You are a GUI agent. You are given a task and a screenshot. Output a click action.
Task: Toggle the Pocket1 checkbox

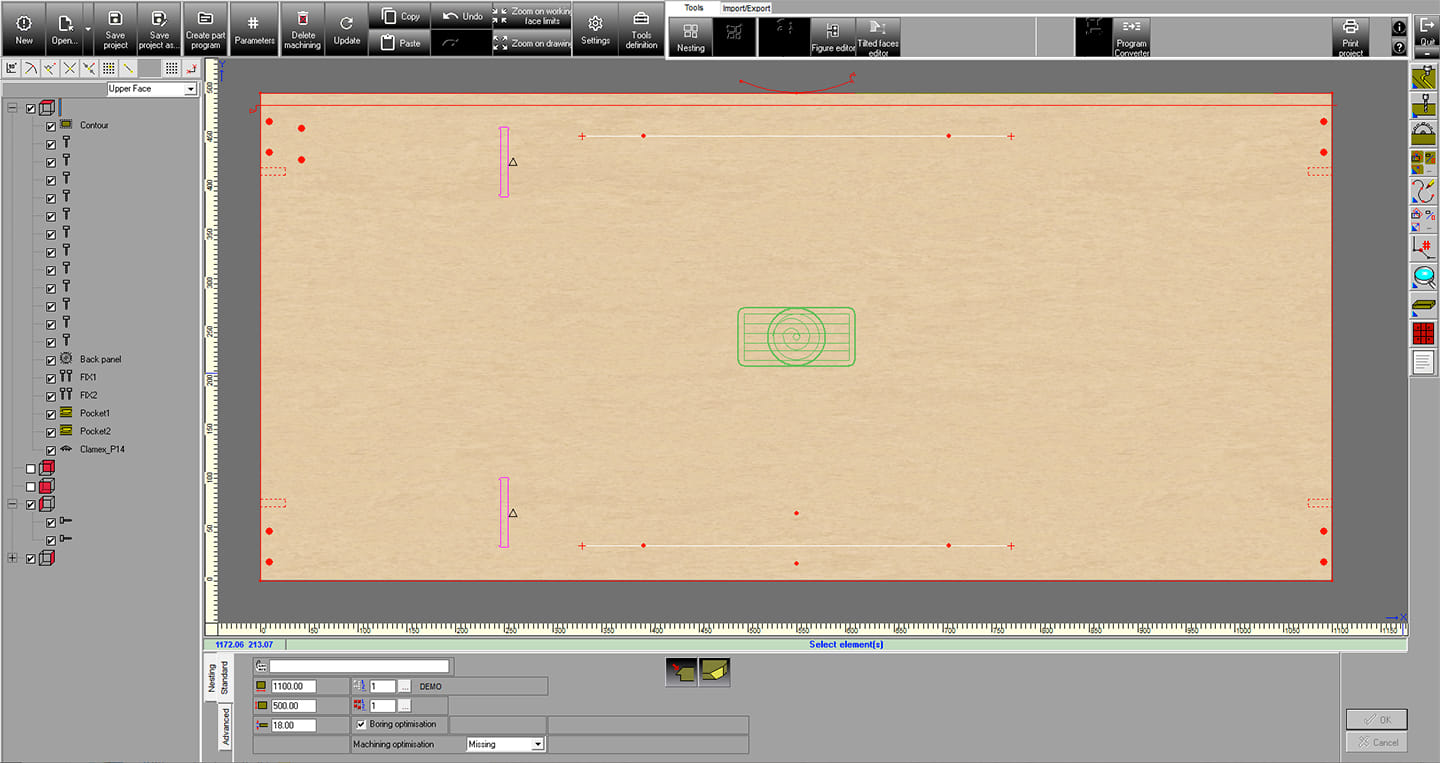coord(51,414)
